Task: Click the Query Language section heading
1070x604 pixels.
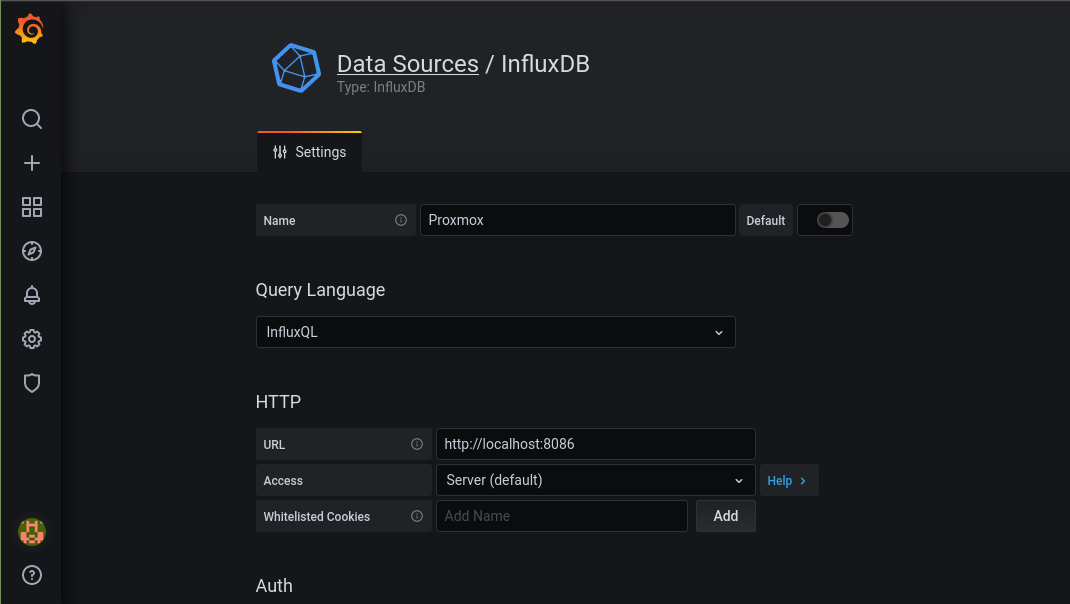Action: pos(320,290)
